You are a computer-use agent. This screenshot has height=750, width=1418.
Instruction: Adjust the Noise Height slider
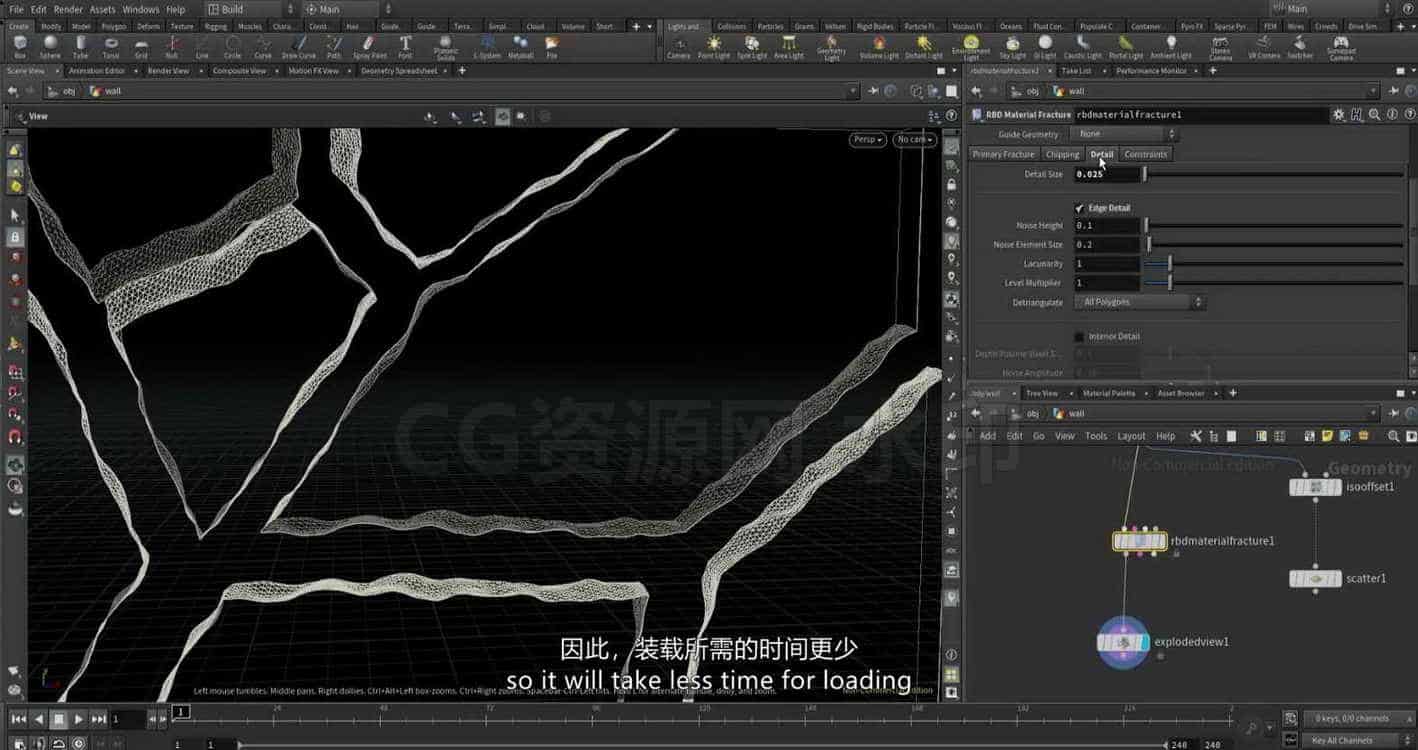(x=1275, y=226)
